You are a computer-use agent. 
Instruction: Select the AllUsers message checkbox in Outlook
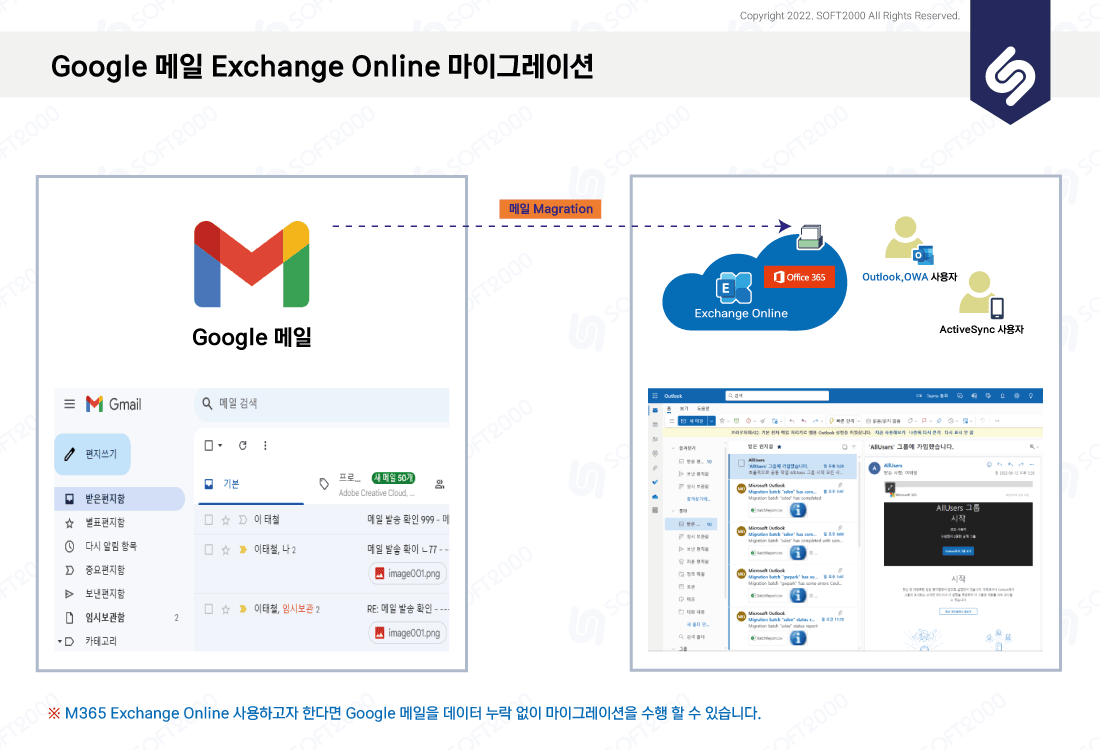742,463
